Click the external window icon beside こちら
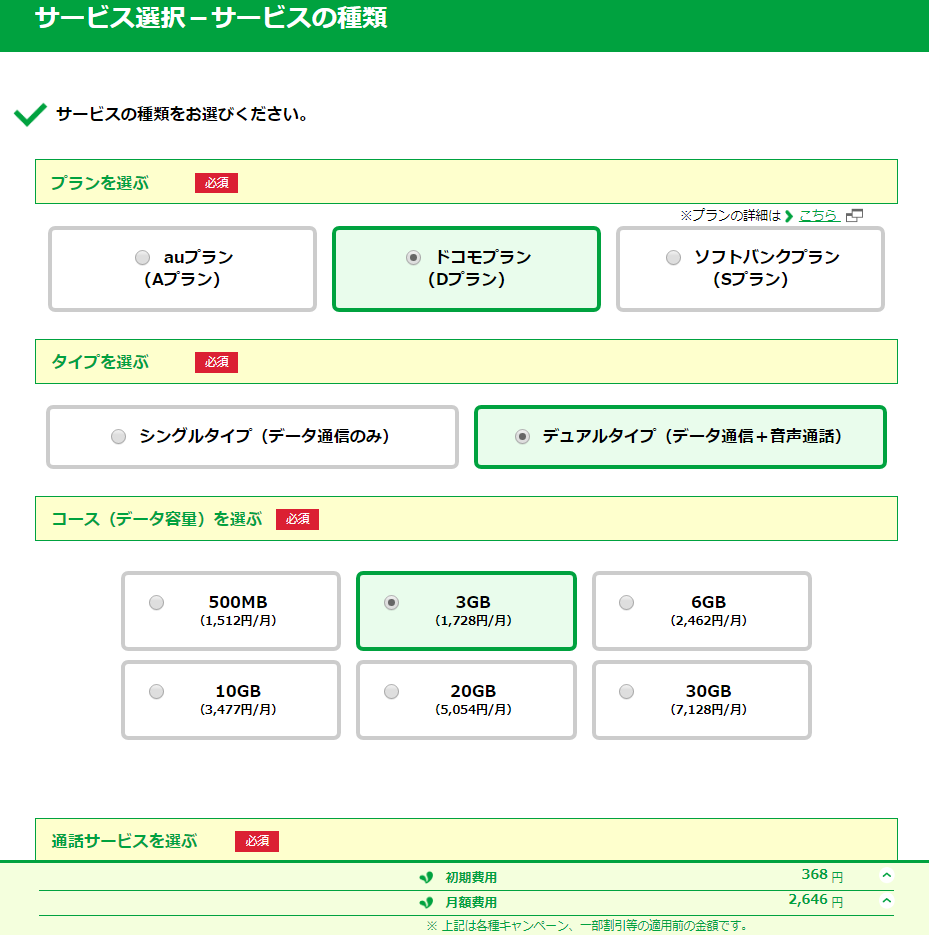The image size is (929, 935). (854, 215)
